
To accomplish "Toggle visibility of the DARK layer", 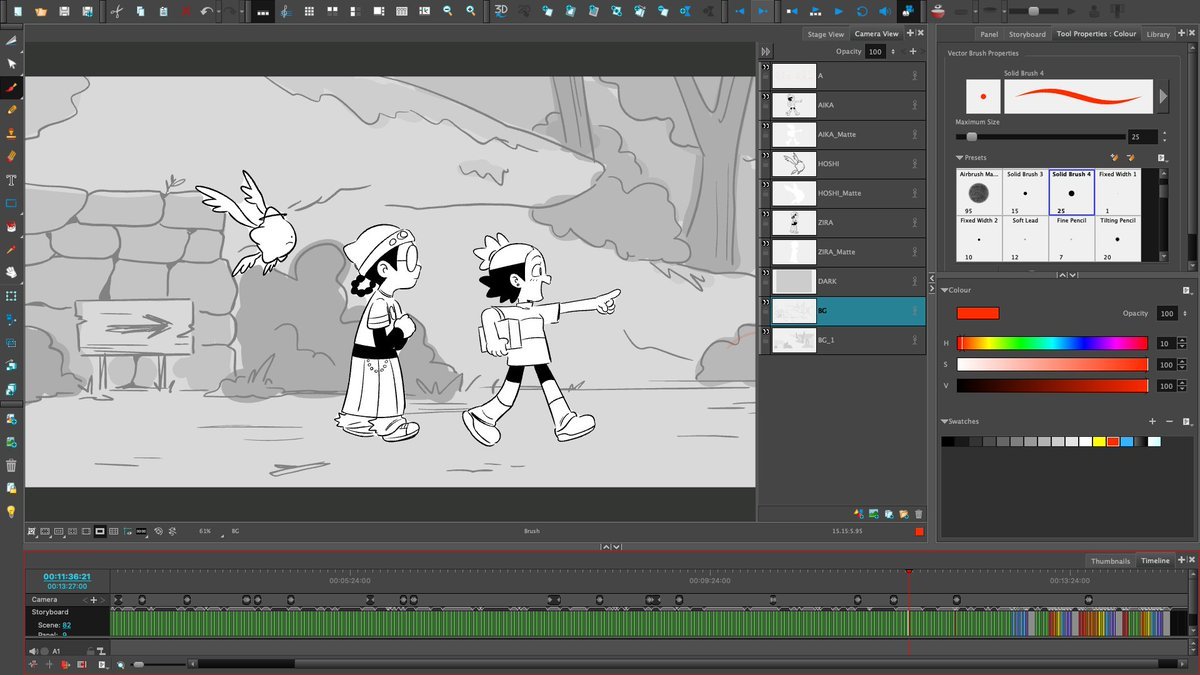I will pyautogui.click(x=766, y=281).
